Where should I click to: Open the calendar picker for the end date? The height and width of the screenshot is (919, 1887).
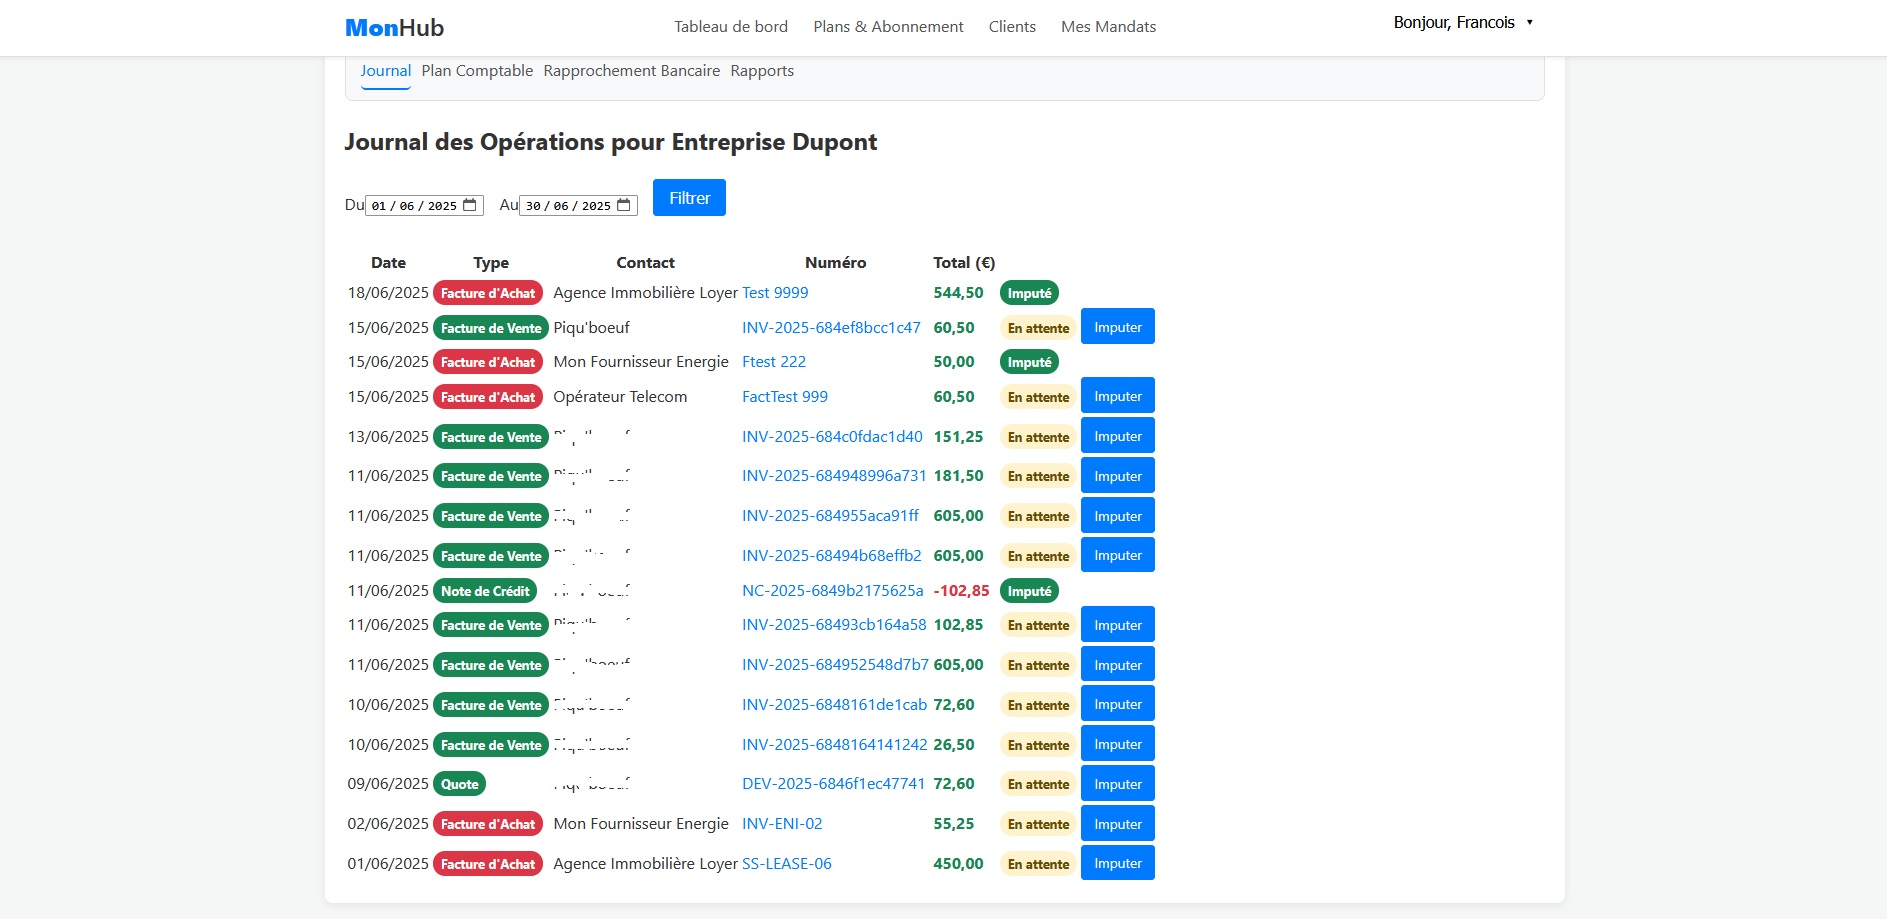coord(623,205)
